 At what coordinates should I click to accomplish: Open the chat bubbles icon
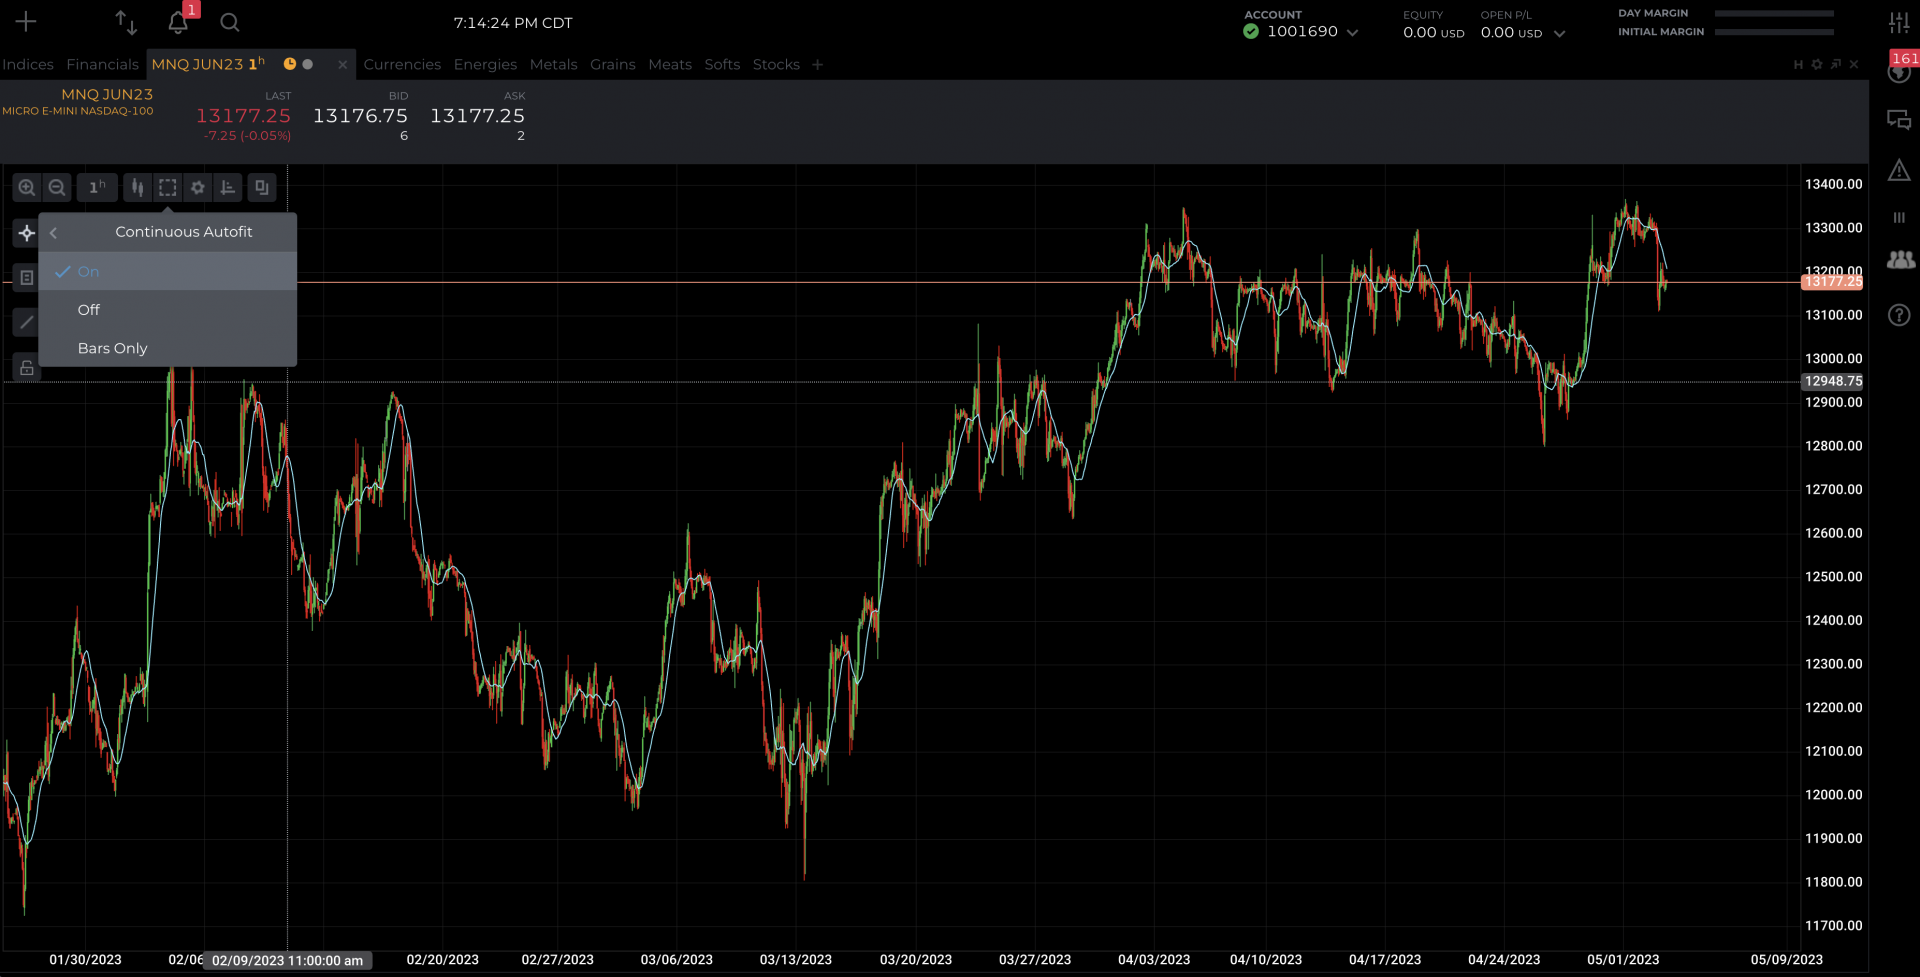tap(1899, 121)
